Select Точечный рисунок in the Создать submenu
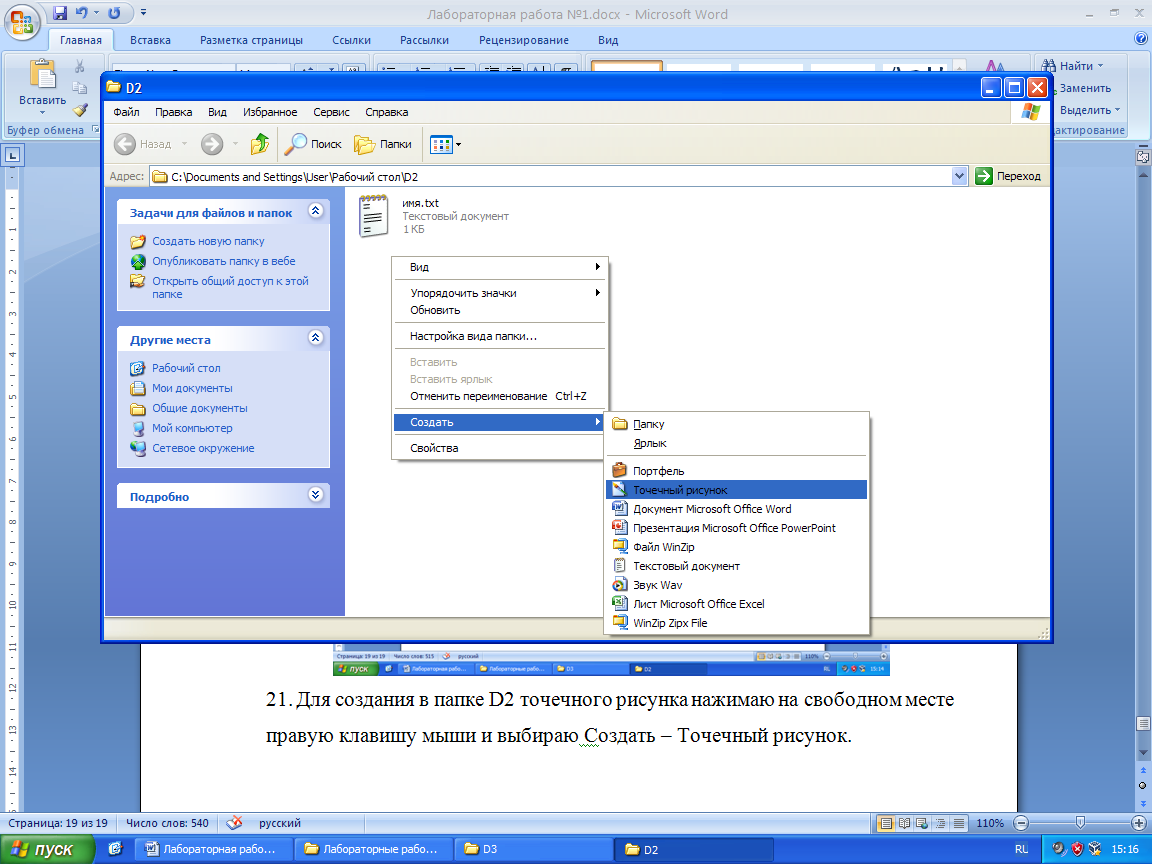Image resolution: width=1152 pixels, height=864 pixels. (x=736, y=490)
